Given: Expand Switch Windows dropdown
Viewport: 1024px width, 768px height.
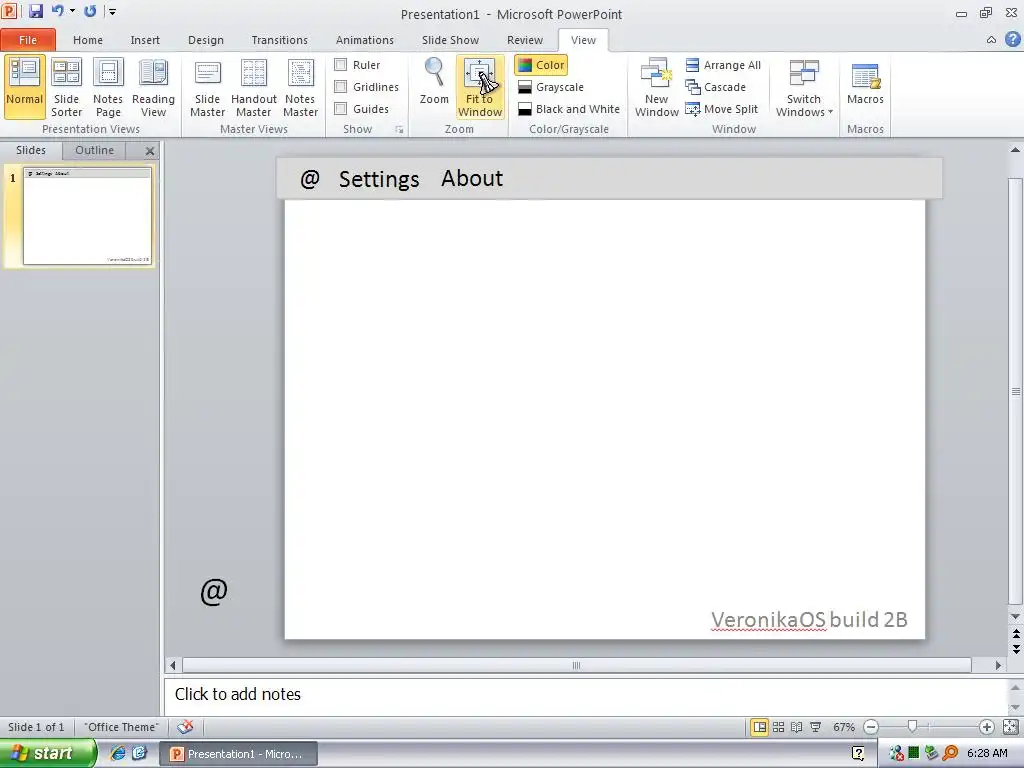Looking at the screenshot, I should [x=804, y=87].
